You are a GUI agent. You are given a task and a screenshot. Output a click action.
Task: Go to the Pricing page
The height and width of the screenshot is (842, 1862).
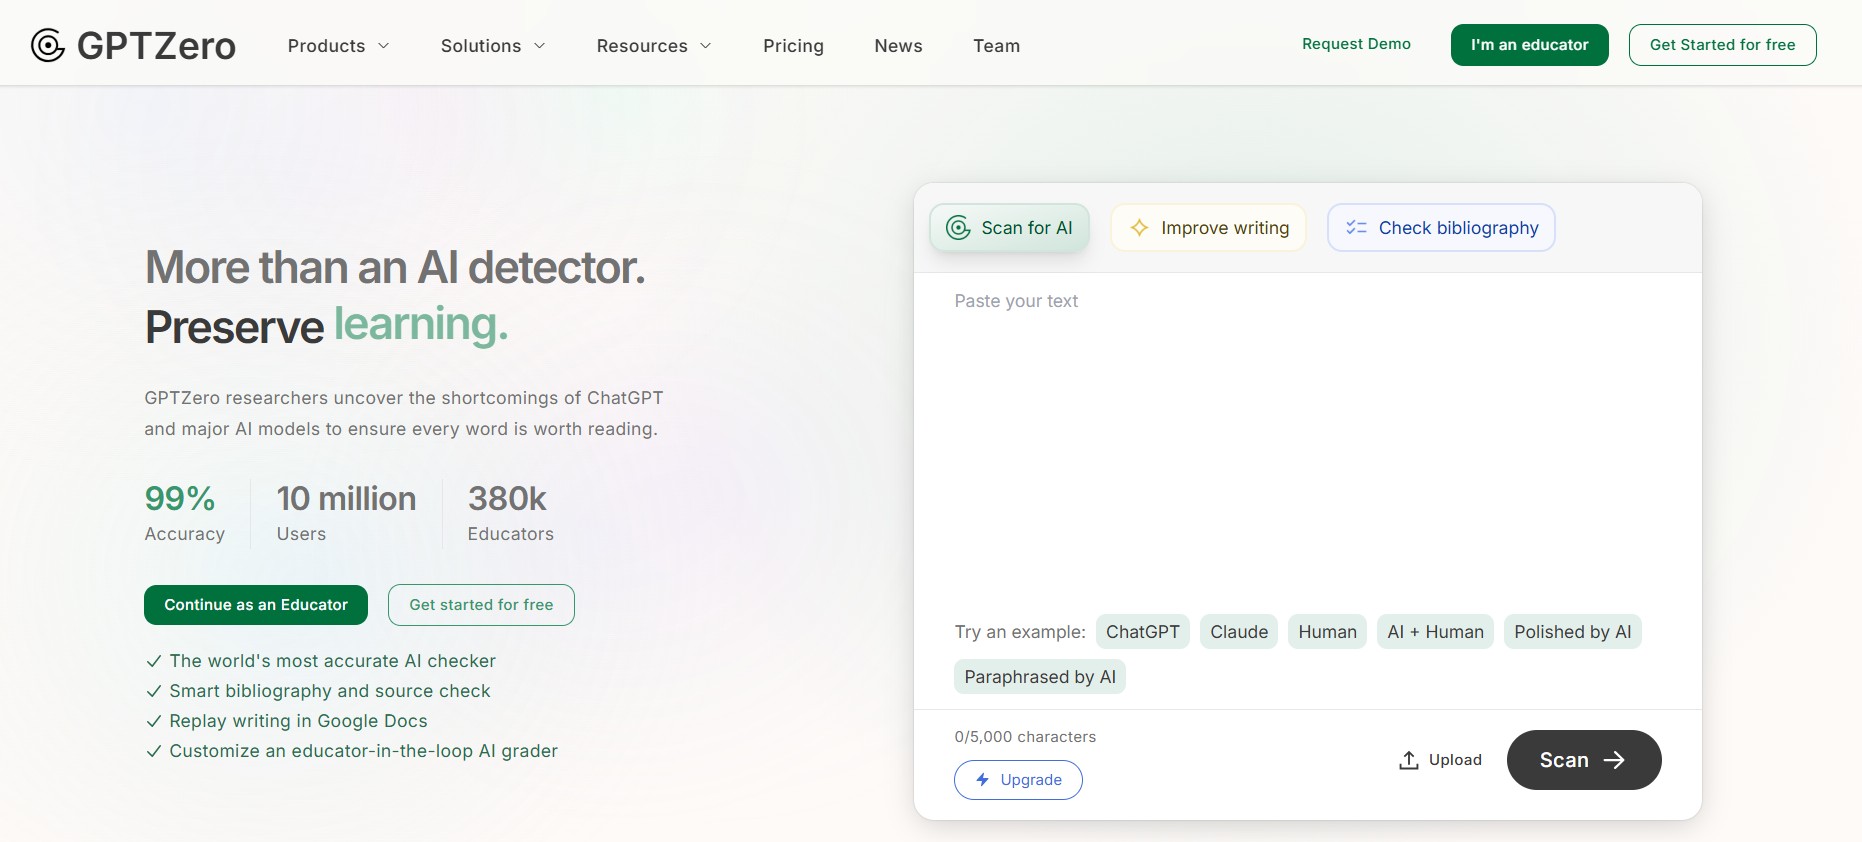[793, 46]
